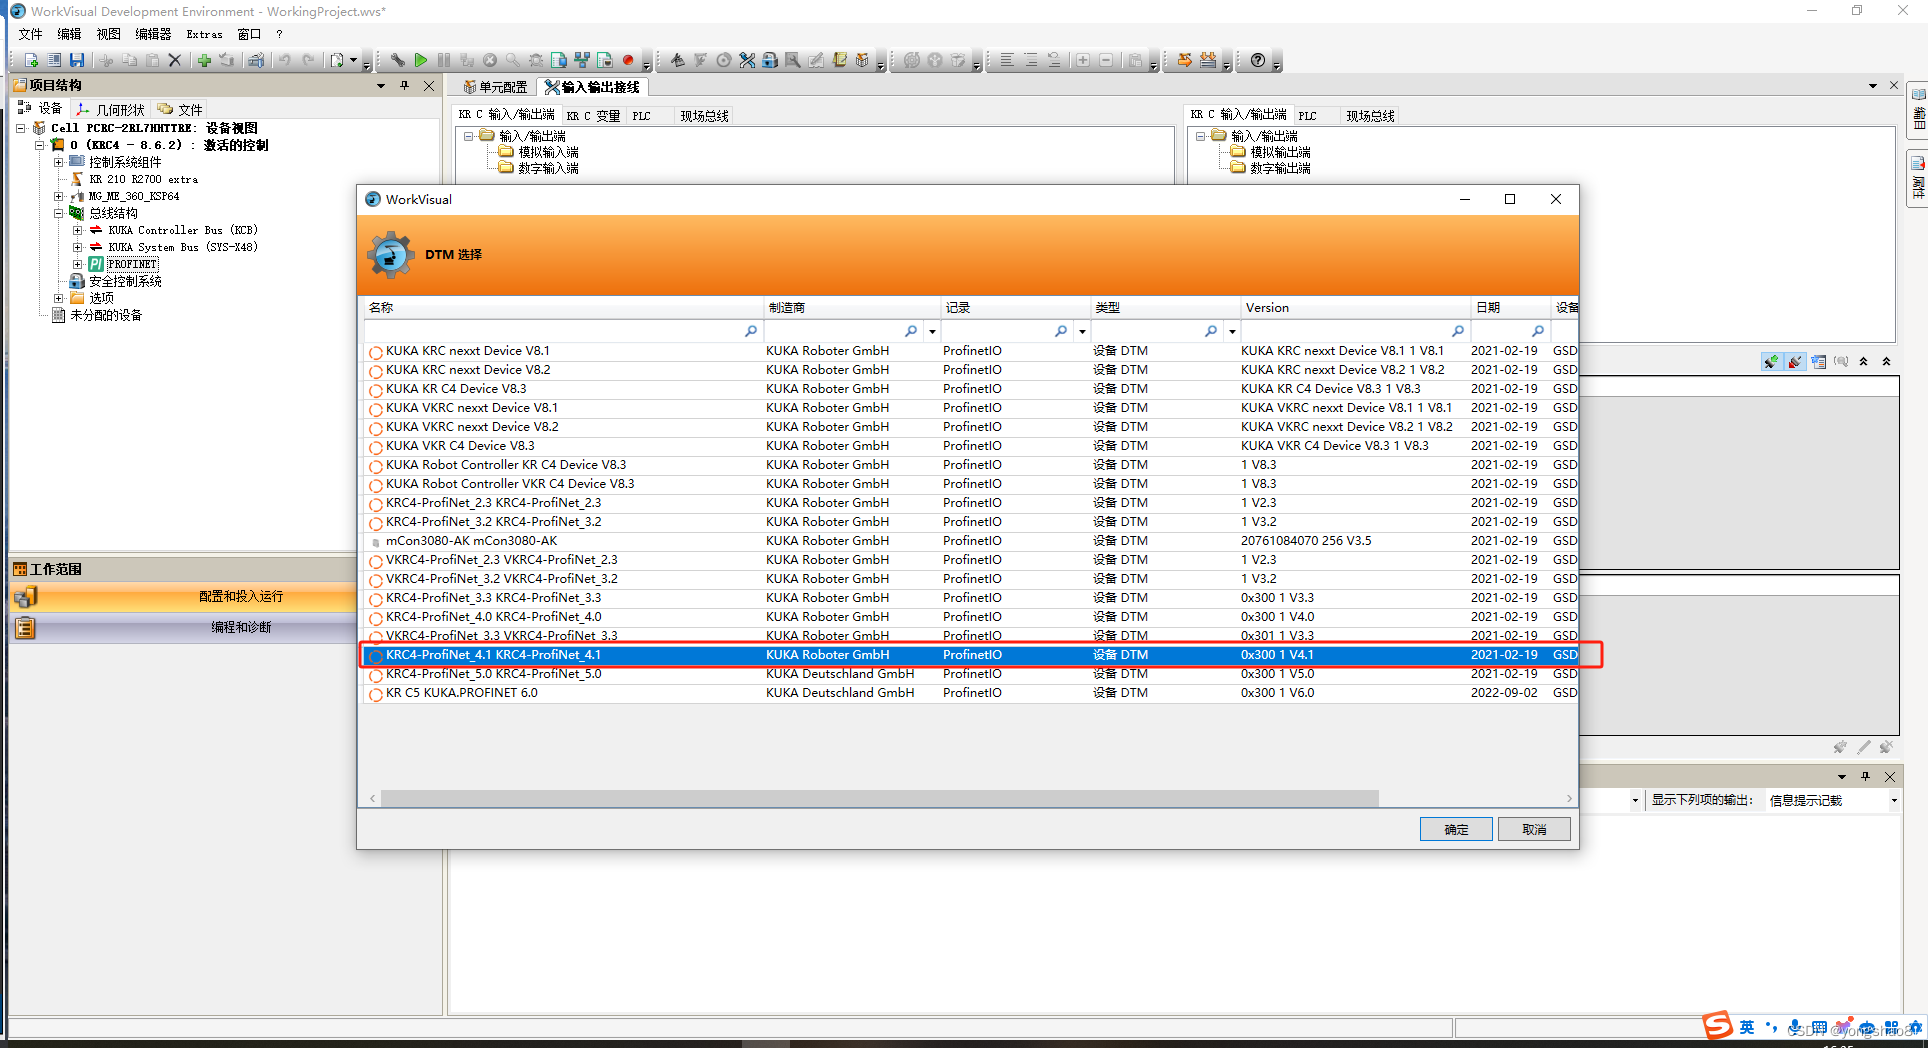Confirm the DTM selection with 确定

tap(1456, 829)
